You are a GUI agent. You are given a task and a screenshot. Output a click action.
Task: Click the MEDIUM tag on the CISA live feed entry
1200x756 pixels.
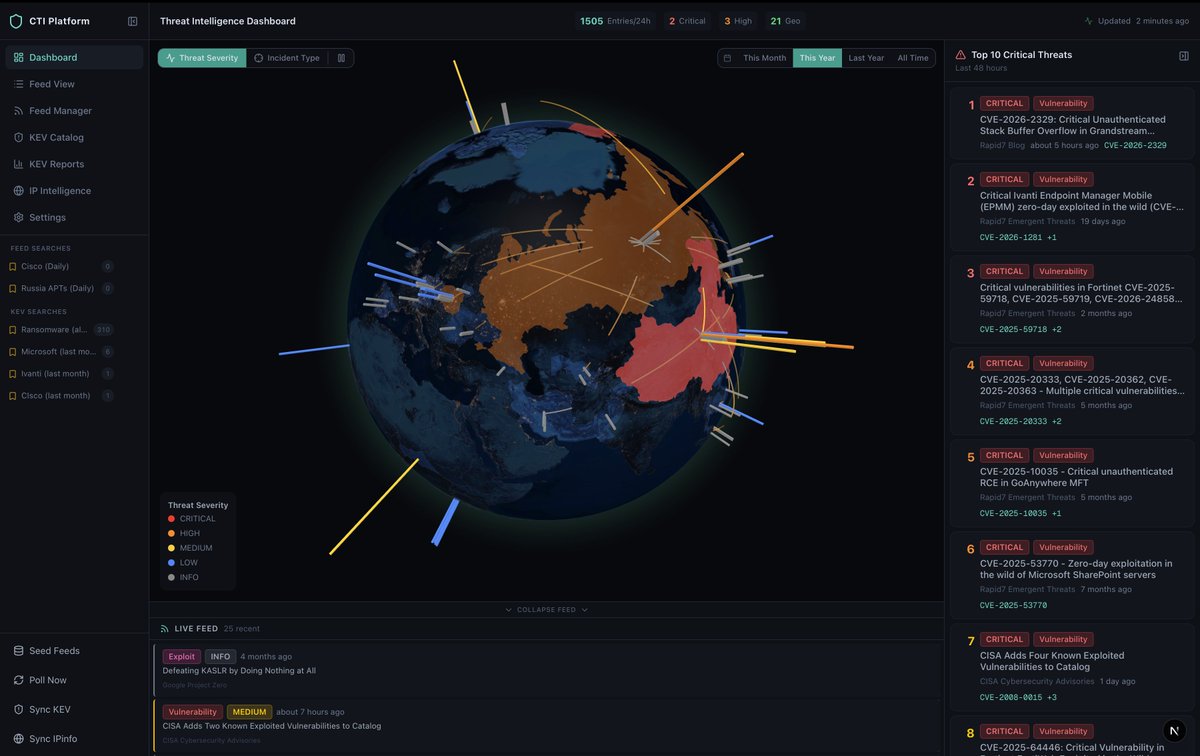coord(249,712)
